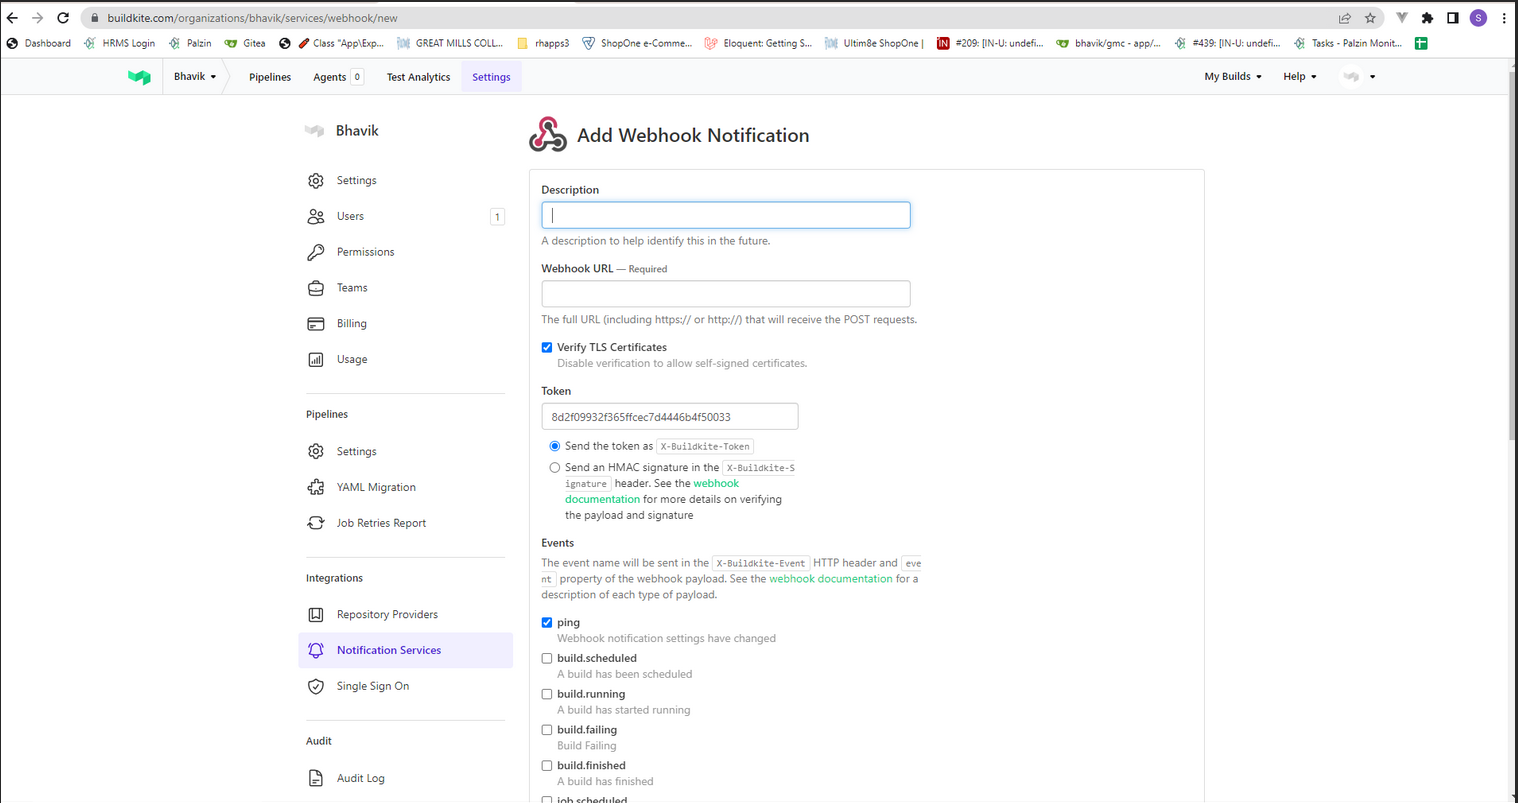Viewport: 1518px width, 803px height.
Task: Open the webhook documentation link under Events
Action: tap(831, 579)
